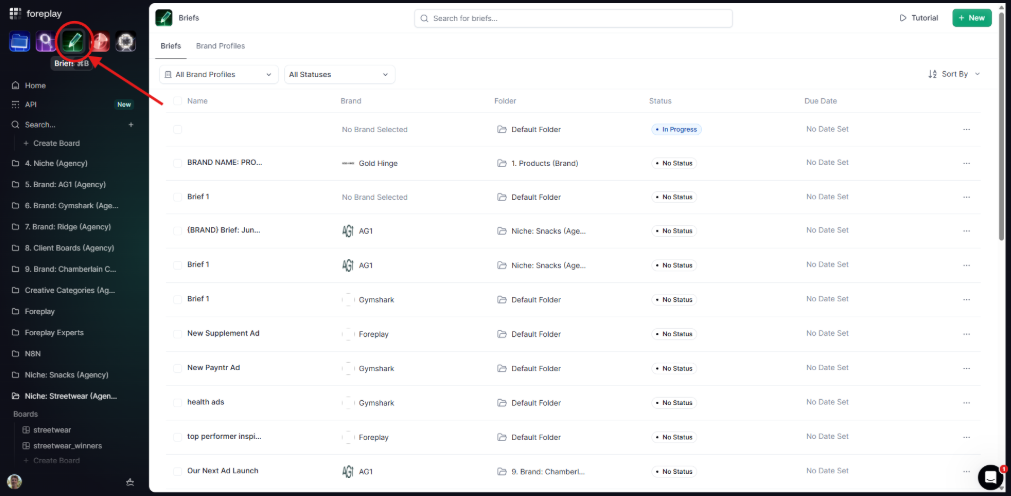
Task: Open the All Statuses dropdown
Action: (x=340, y=74)
